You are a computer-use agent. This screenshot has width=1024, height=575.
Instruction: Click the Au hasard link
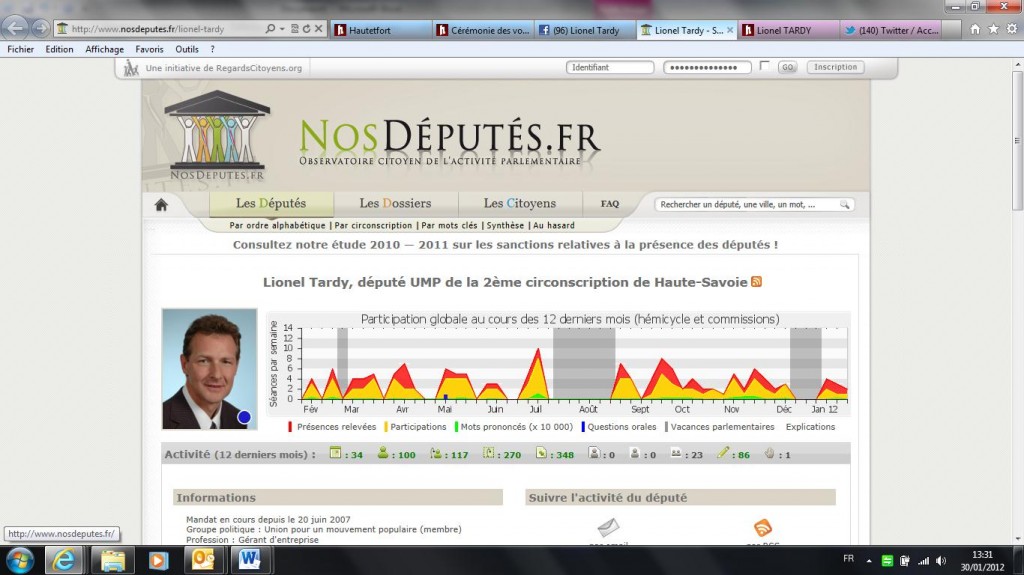coord(554,225)
